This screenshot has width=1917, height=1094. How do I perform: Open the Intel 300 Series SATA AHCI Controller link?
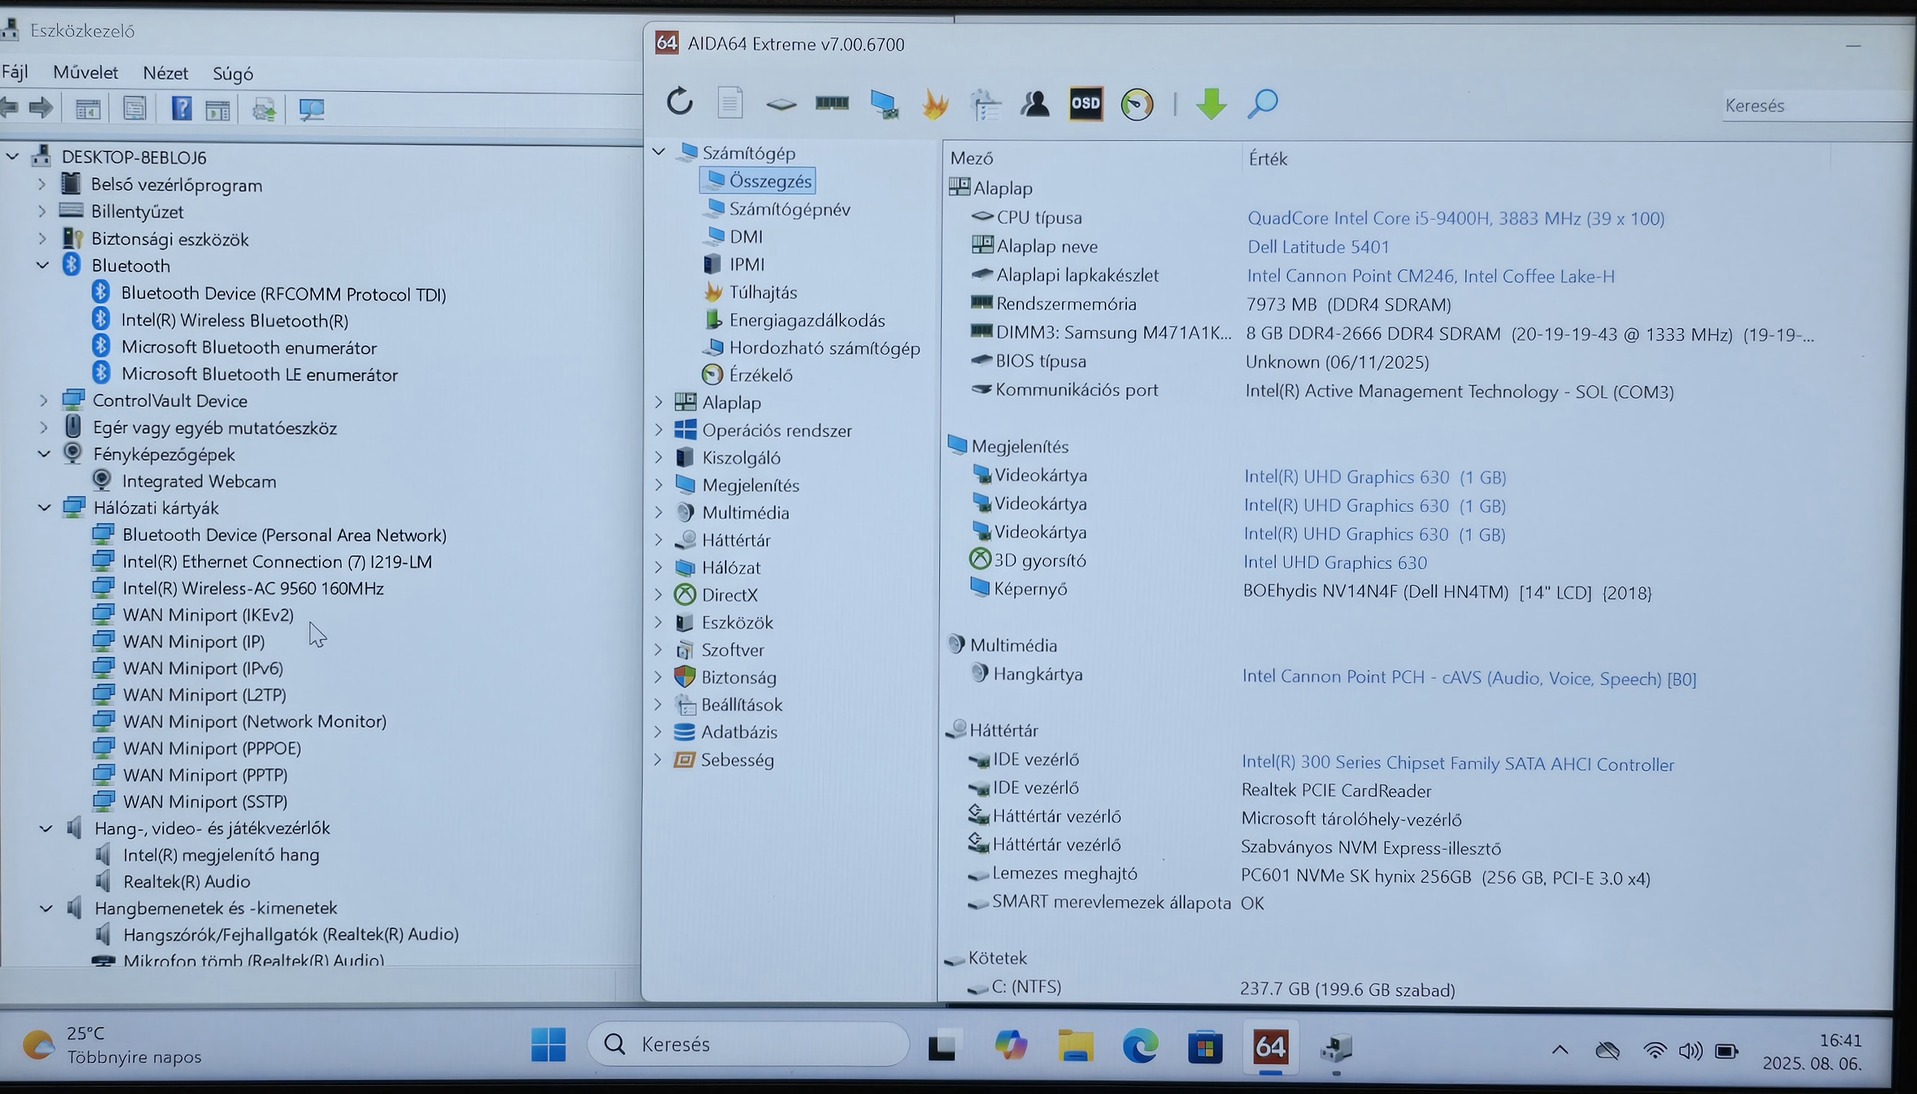(x=1458, y=764)
